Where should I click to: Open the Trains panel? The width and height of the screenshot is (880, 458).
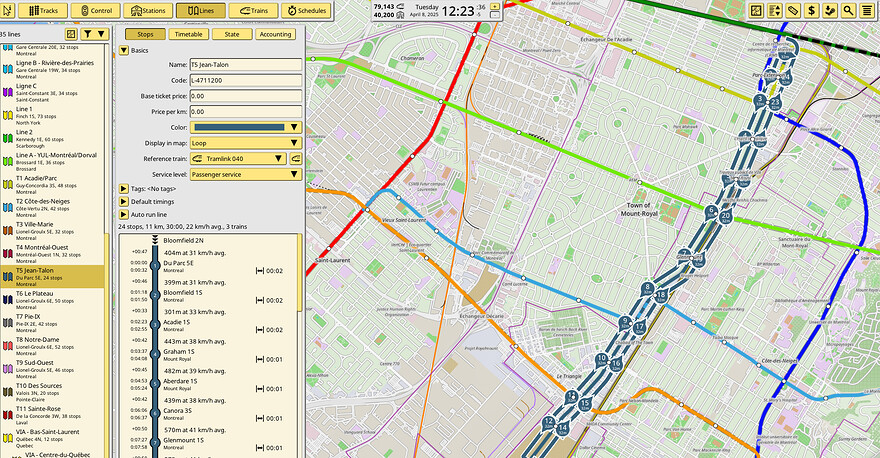(x=253, y=10)
